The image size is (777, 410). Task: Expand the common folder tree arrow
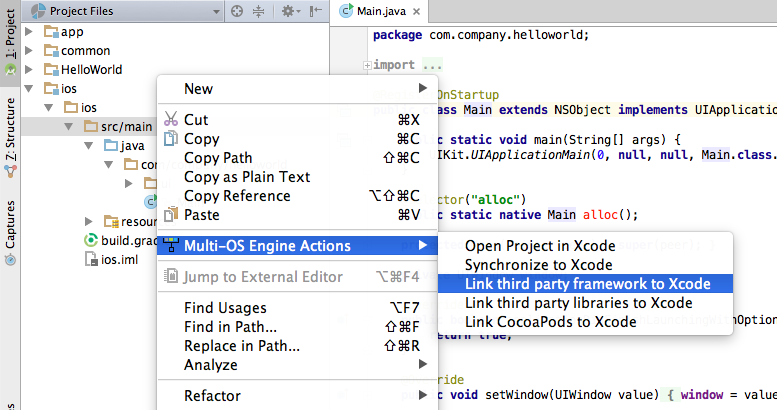tap(29, 51)
